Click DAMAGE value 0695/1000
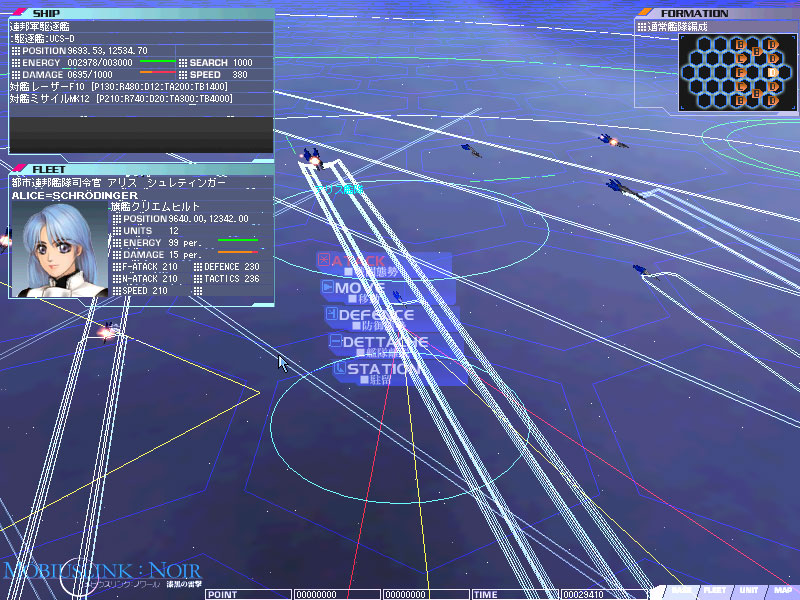The width and height of the screenshot is (800, 600). pyautogui.click(x=90, y=74)
